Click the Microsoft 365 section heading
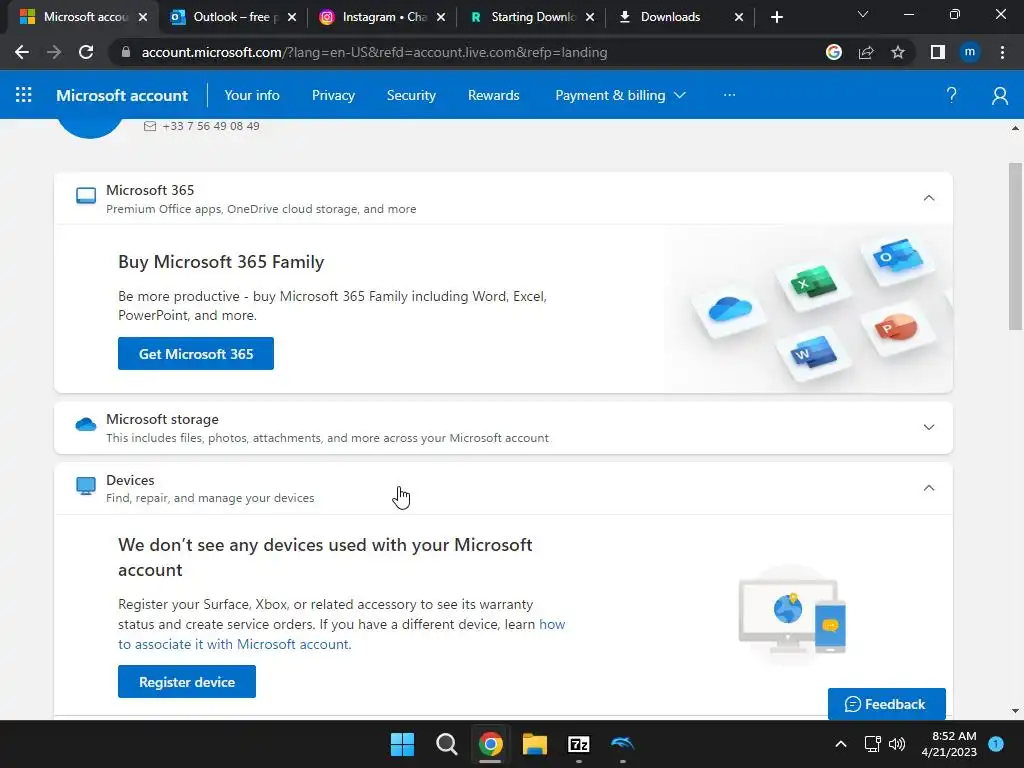Viewport: 1024px width, 768px height. pyautogui.click(x=150, y=190)
